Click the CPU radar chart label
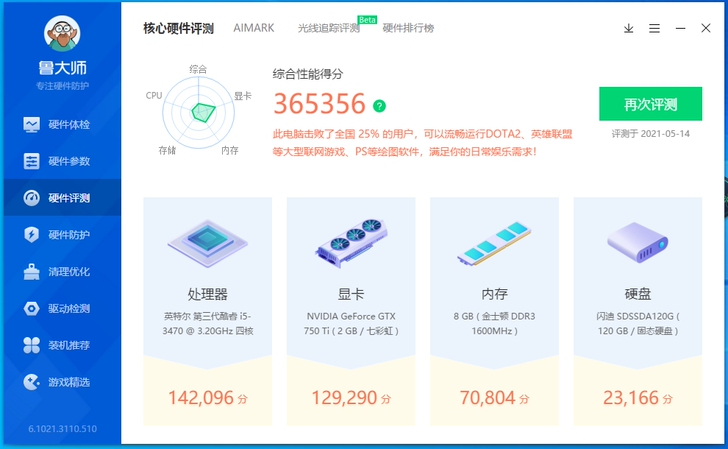 point(154,95)
